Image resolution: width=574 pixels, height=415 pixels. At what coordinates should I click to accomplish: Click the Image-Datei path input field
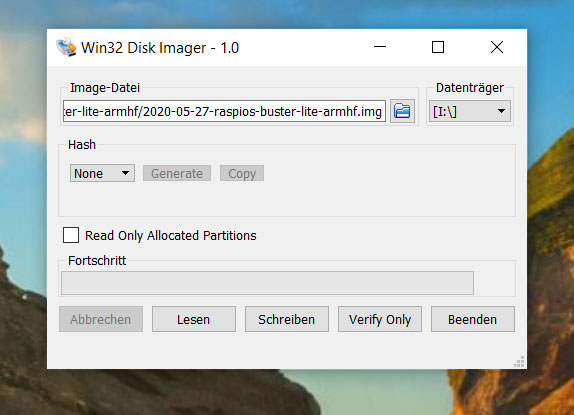[x=224, y=111]
